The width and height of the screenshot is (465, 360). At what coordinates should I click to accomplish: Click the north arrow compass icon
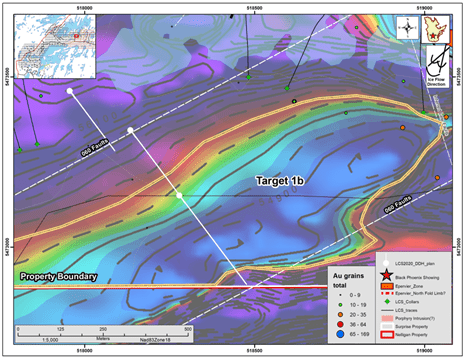(407, 28)
